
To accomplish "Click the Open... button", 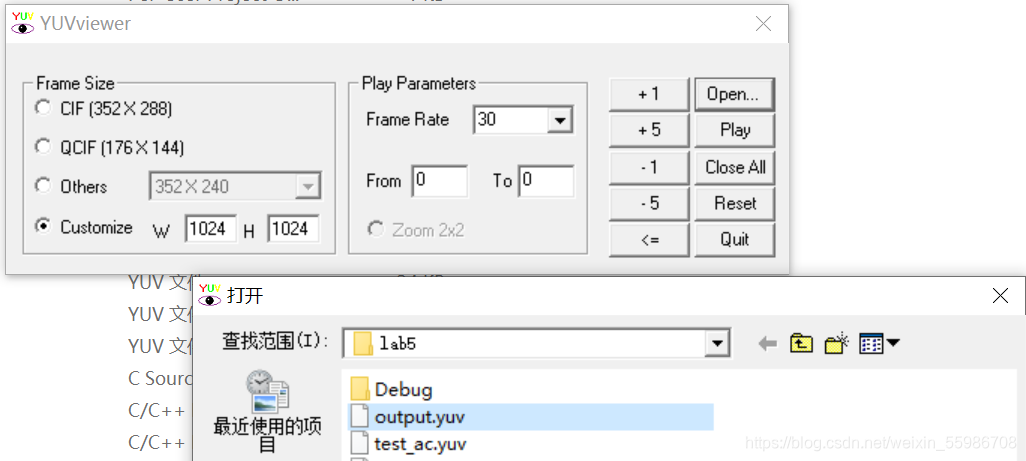I will point(734,94).
